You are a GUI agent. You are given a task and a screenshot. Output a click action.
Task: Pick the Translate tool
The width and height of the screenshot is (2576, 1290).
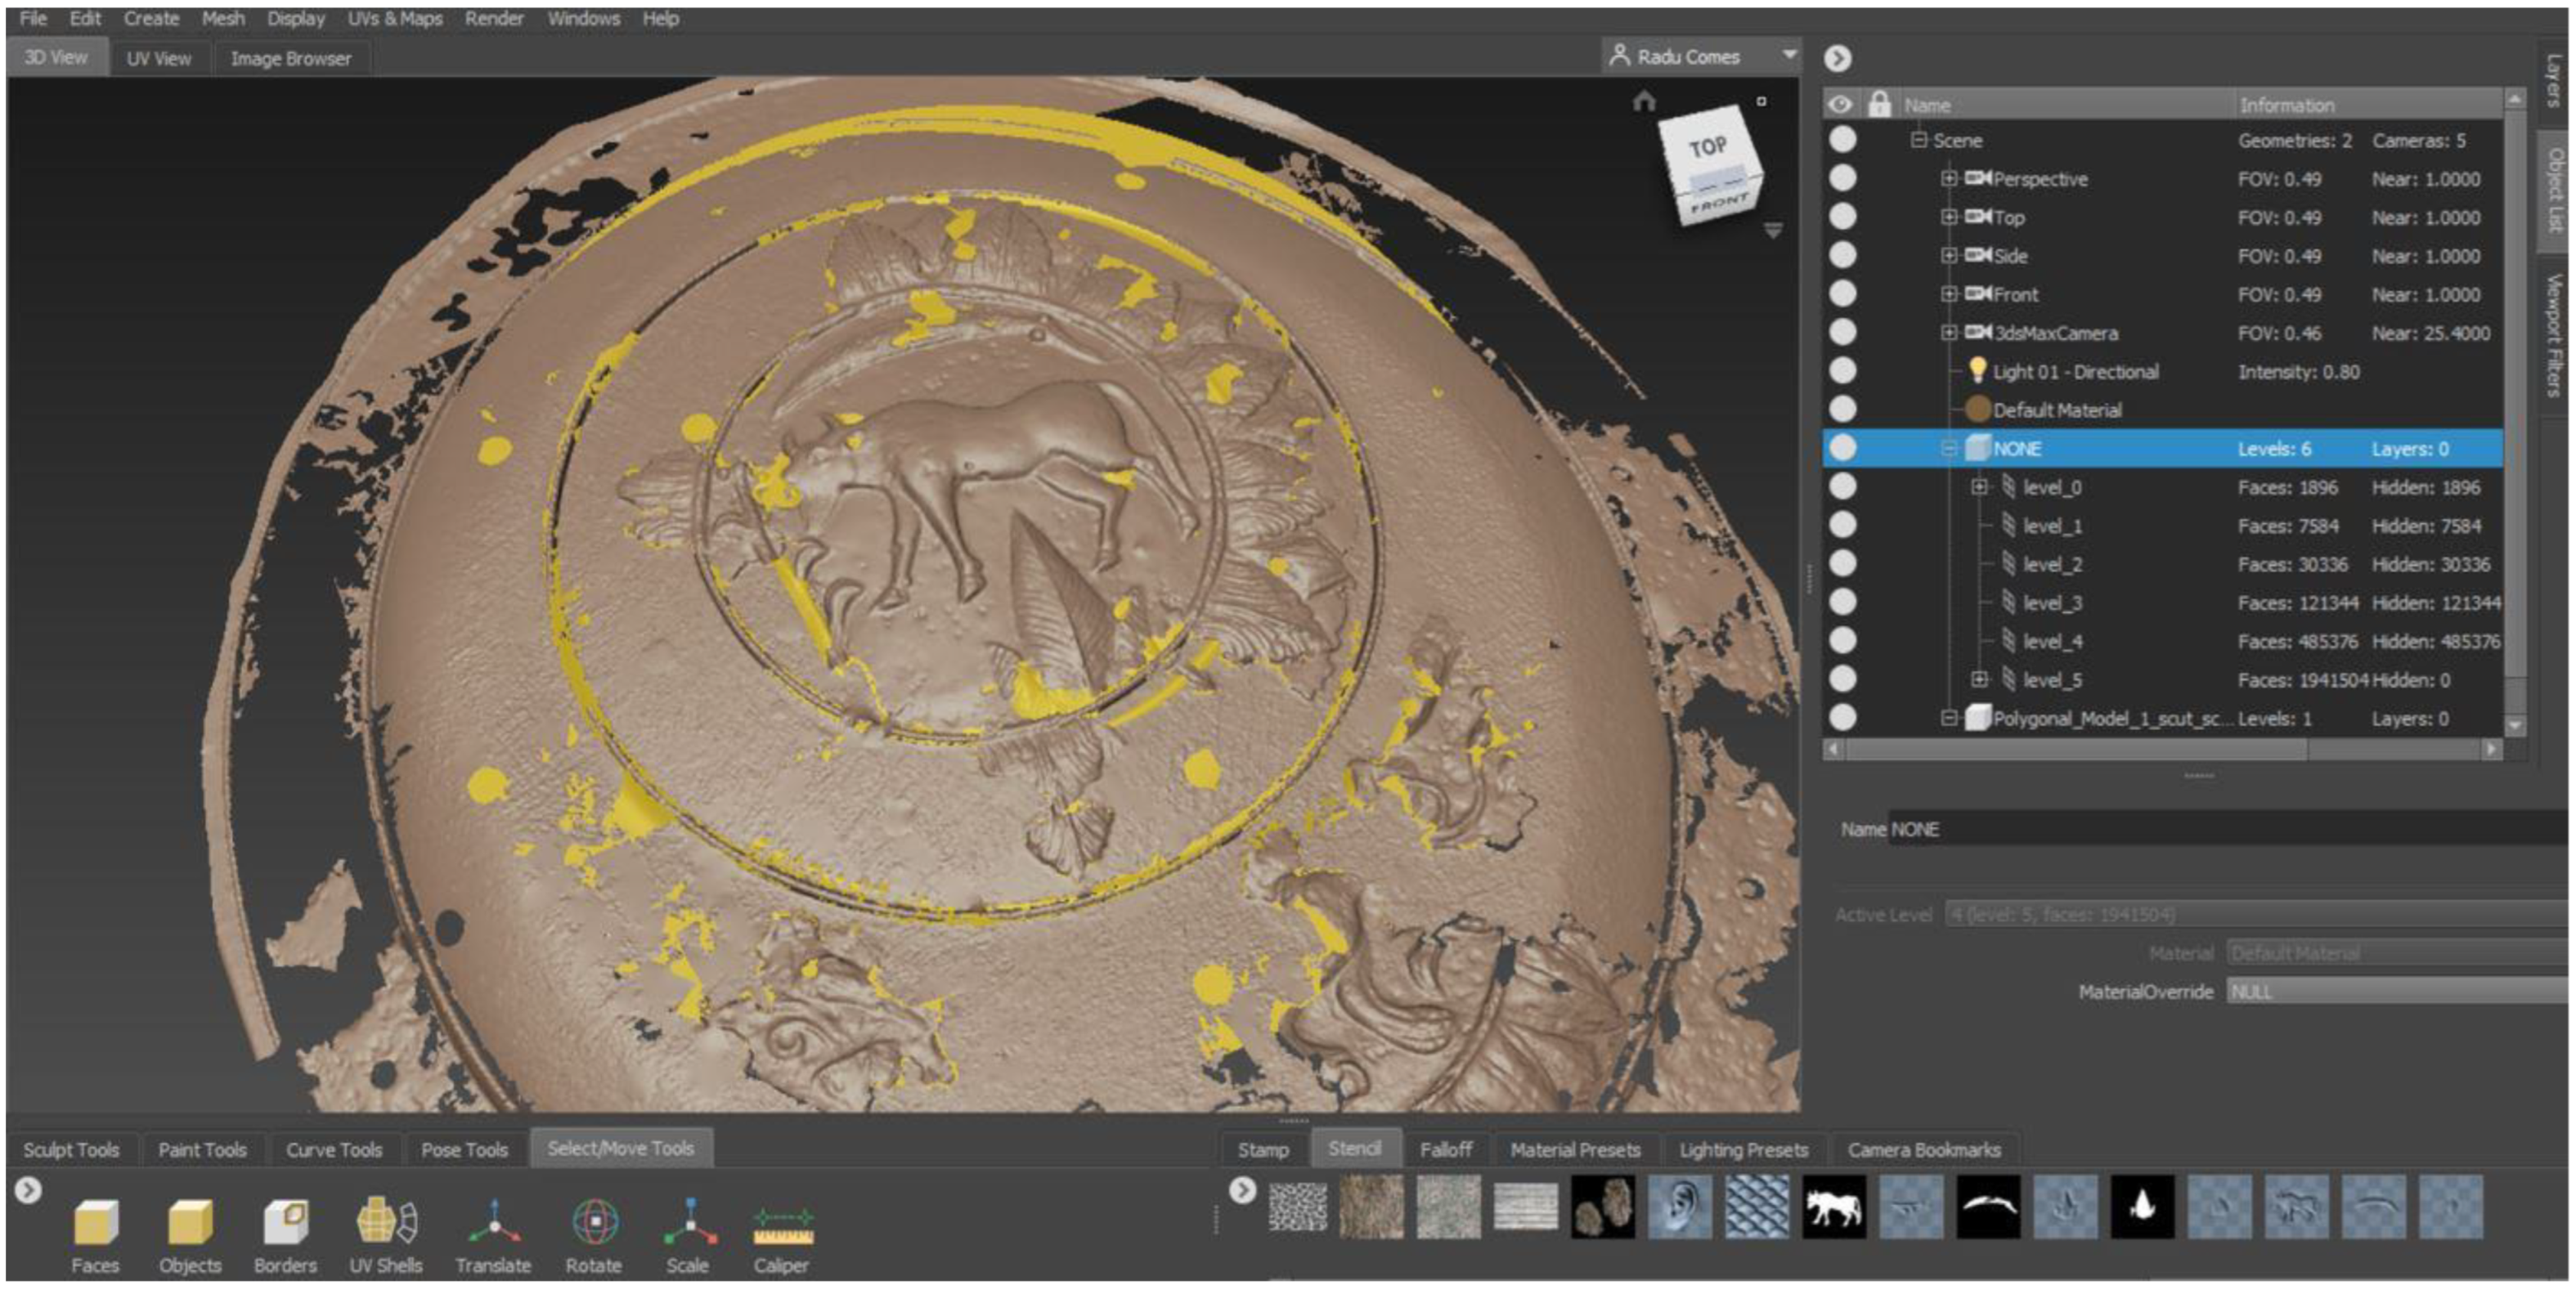pyautogui.click(x=493, y=1221)
